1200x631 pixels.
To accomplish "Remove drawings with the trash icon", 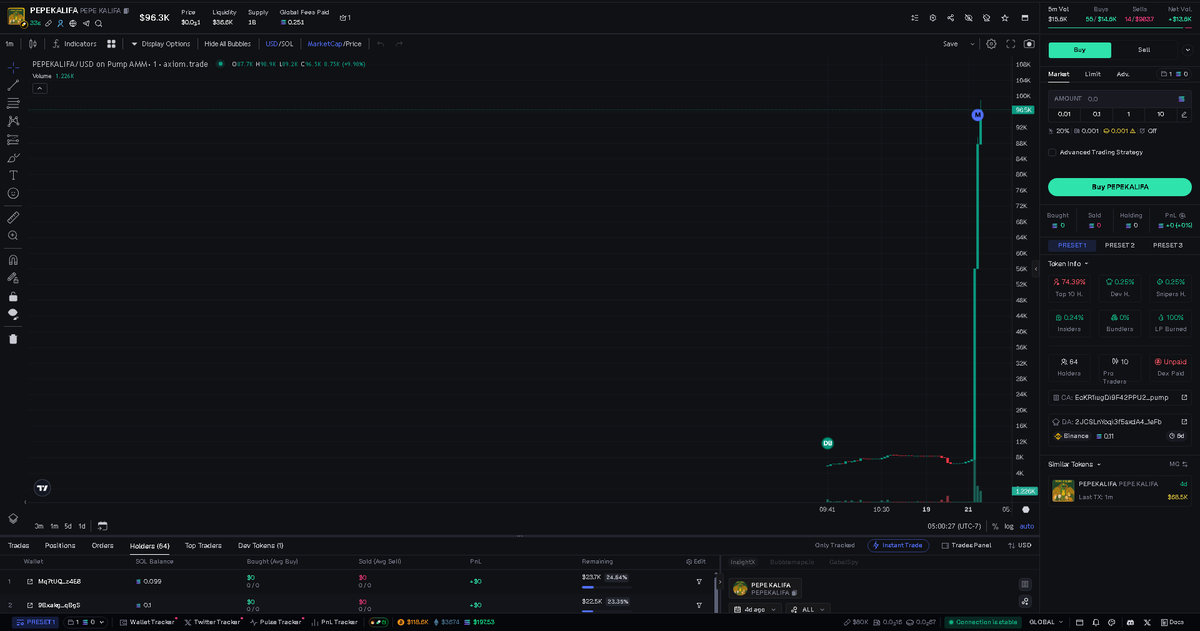I will (13, 339).
